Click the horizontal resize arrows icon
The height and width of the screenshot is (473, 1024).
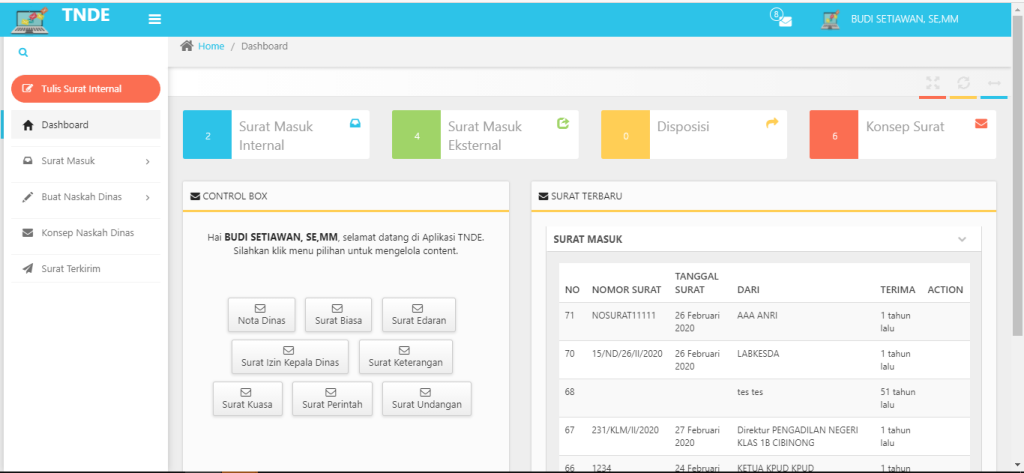[993, 83]
